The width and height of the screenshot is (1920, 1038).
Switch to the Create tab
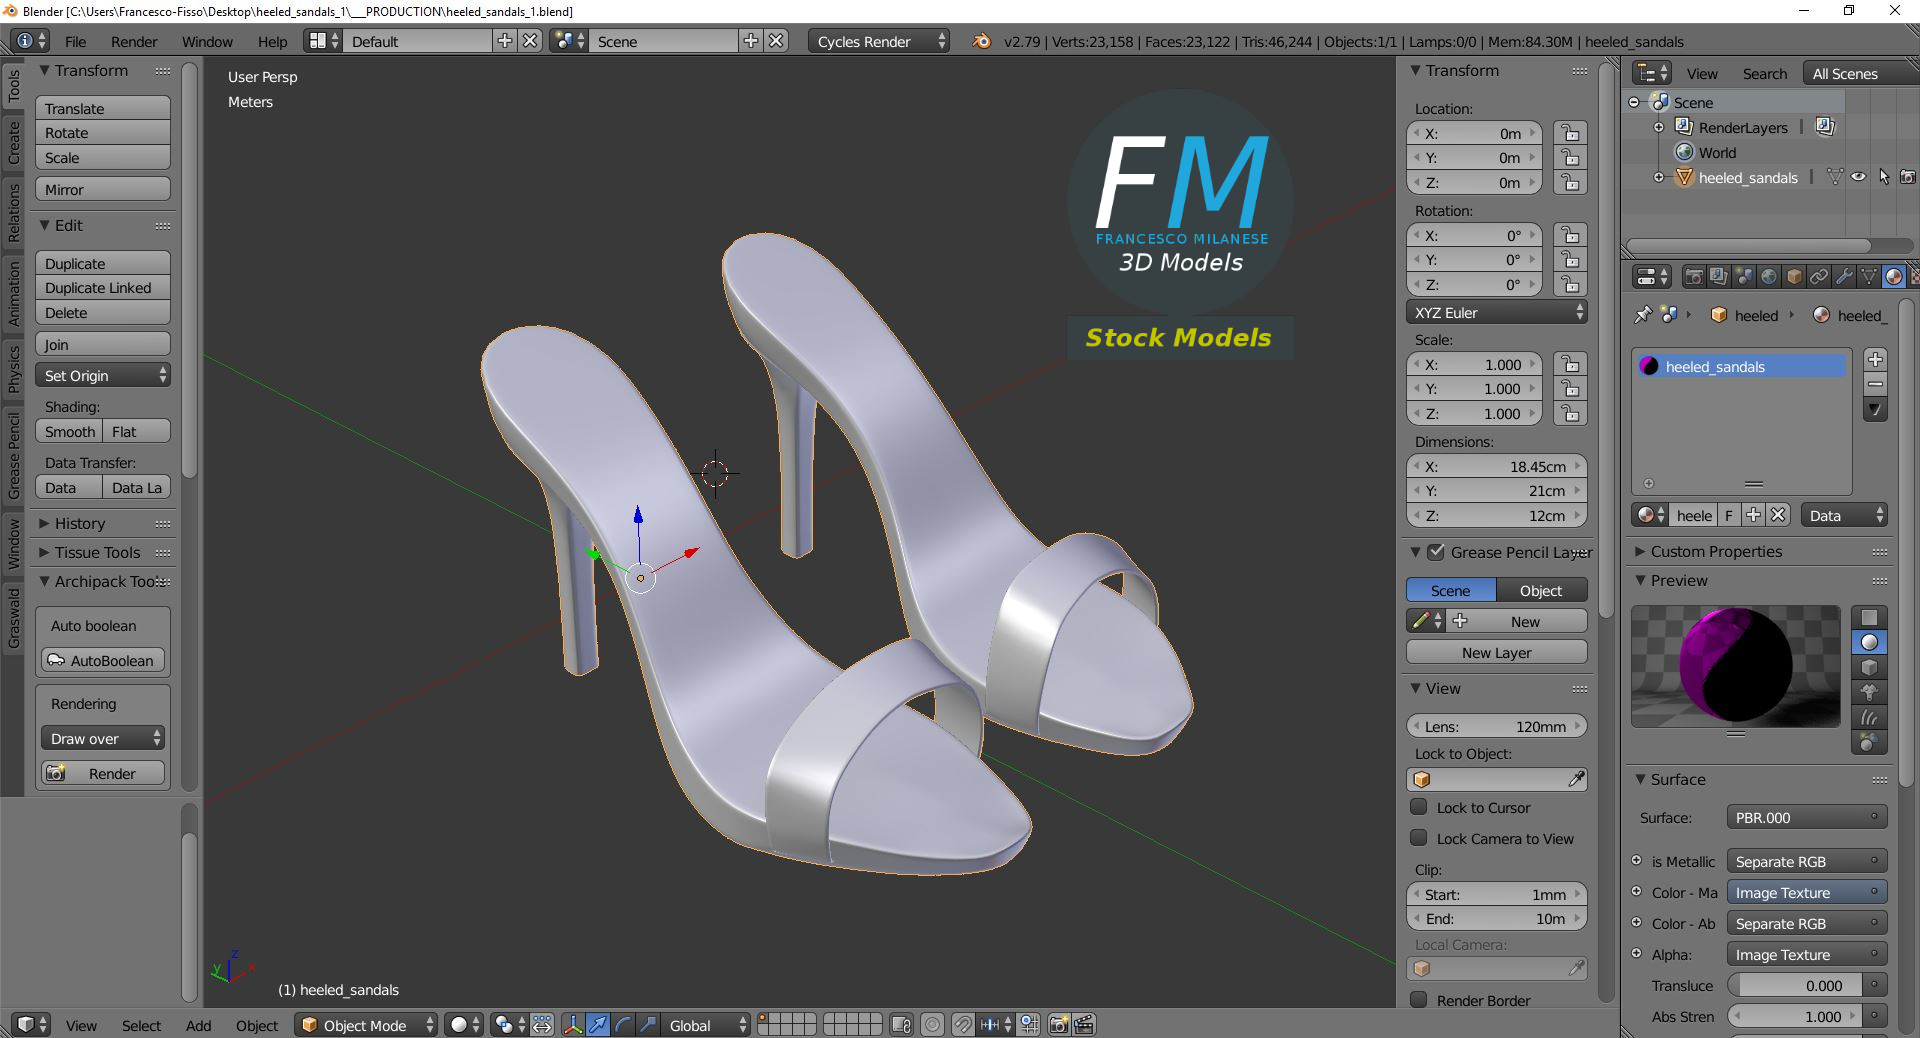[x=14, y=142]
